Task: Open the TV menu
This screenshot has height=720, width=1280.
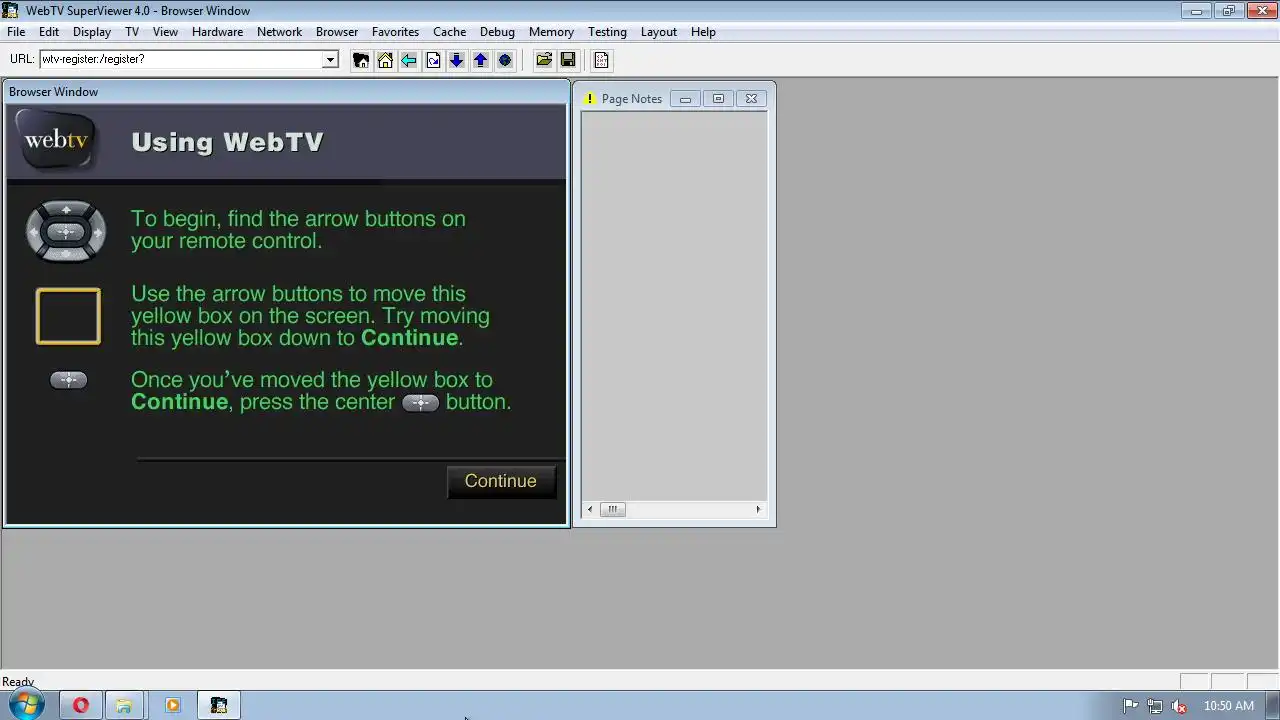Action: click(132, 32)
